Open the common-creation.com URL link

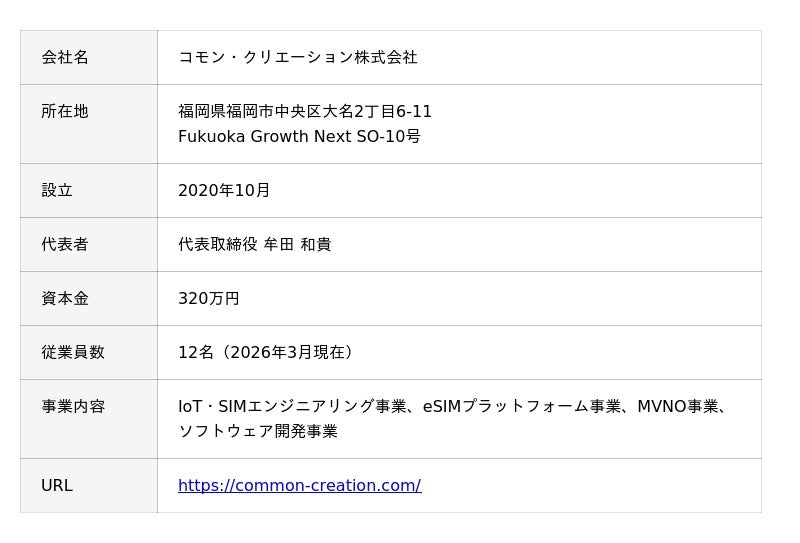click(299, 486)
